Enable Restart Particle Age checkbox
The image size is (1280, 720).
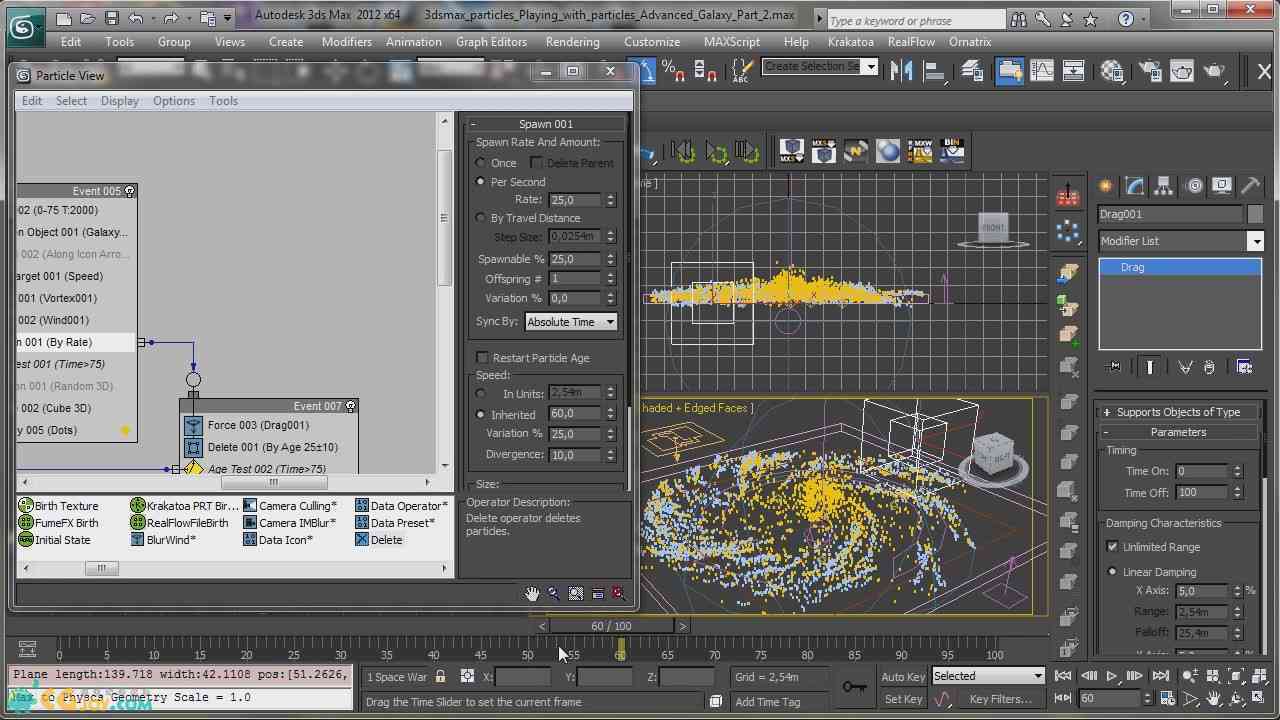click(483, 358)
